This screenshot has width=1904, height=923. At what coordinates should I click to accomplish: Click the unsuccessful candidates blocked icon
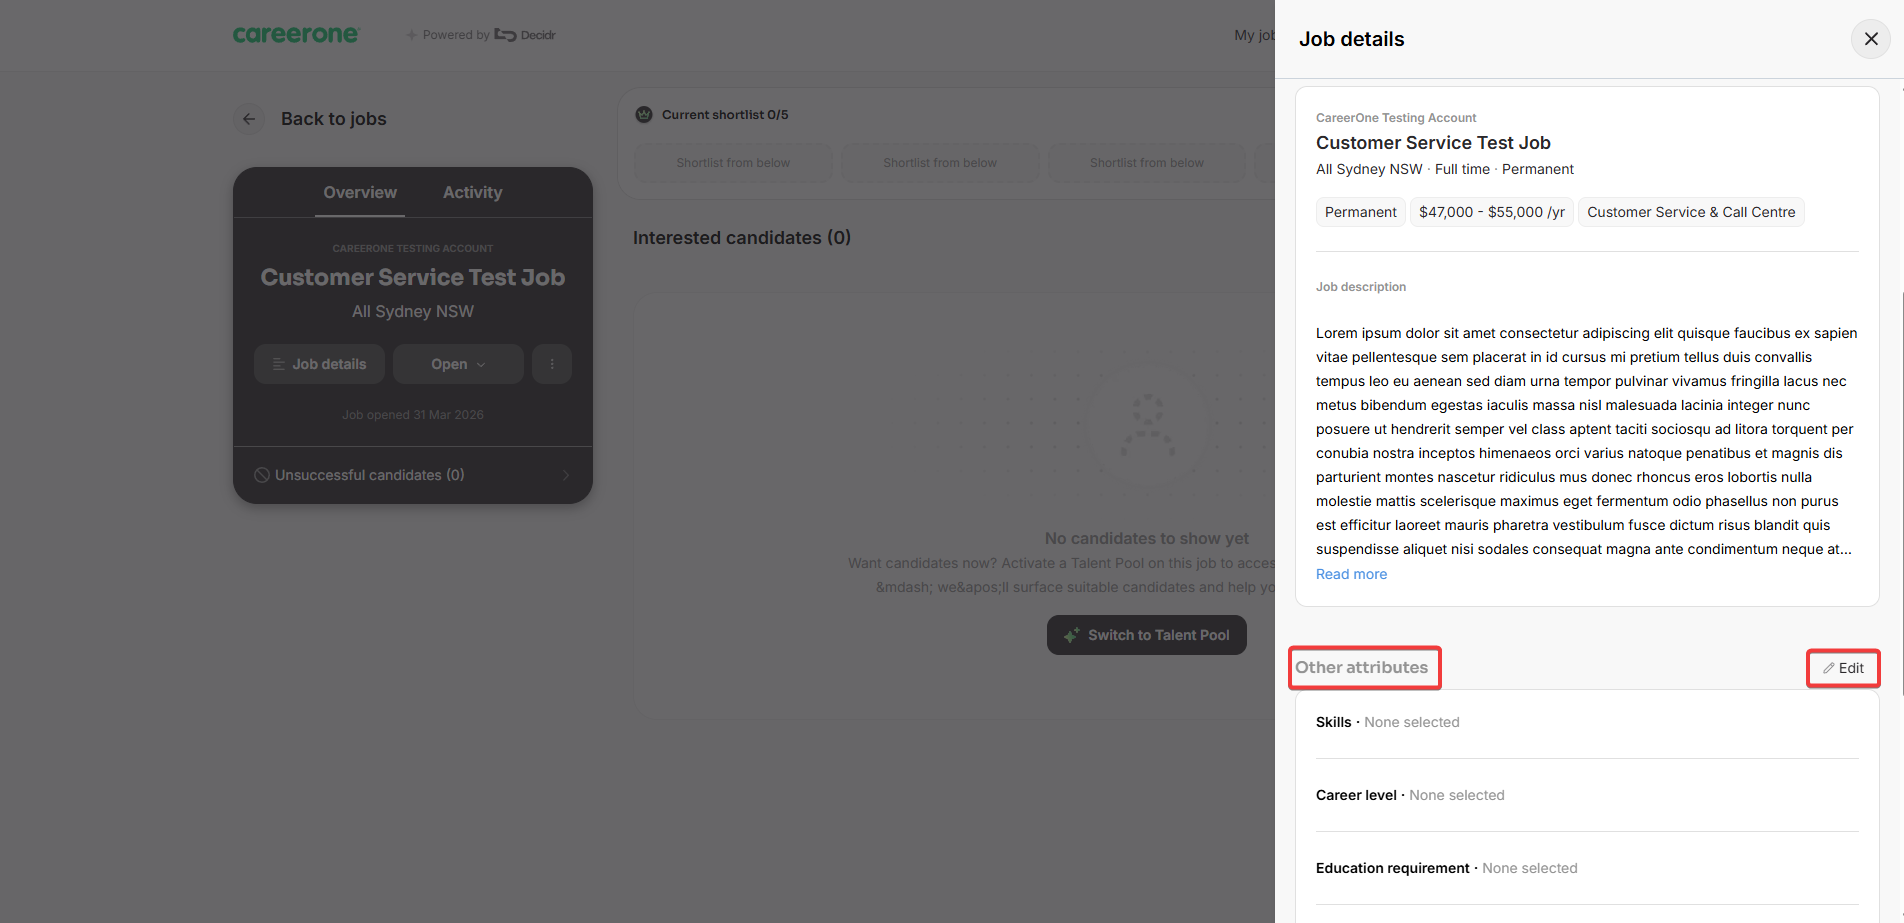[x=262, y=475]
